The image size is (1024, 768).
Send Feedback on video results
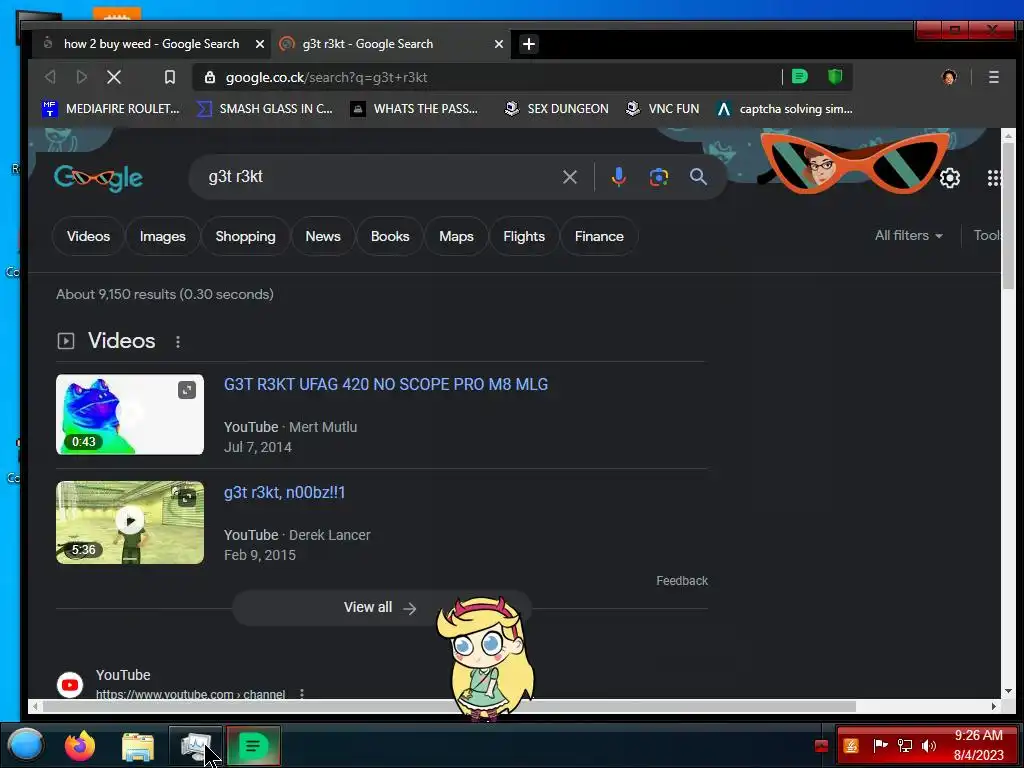tap(682, 581)
